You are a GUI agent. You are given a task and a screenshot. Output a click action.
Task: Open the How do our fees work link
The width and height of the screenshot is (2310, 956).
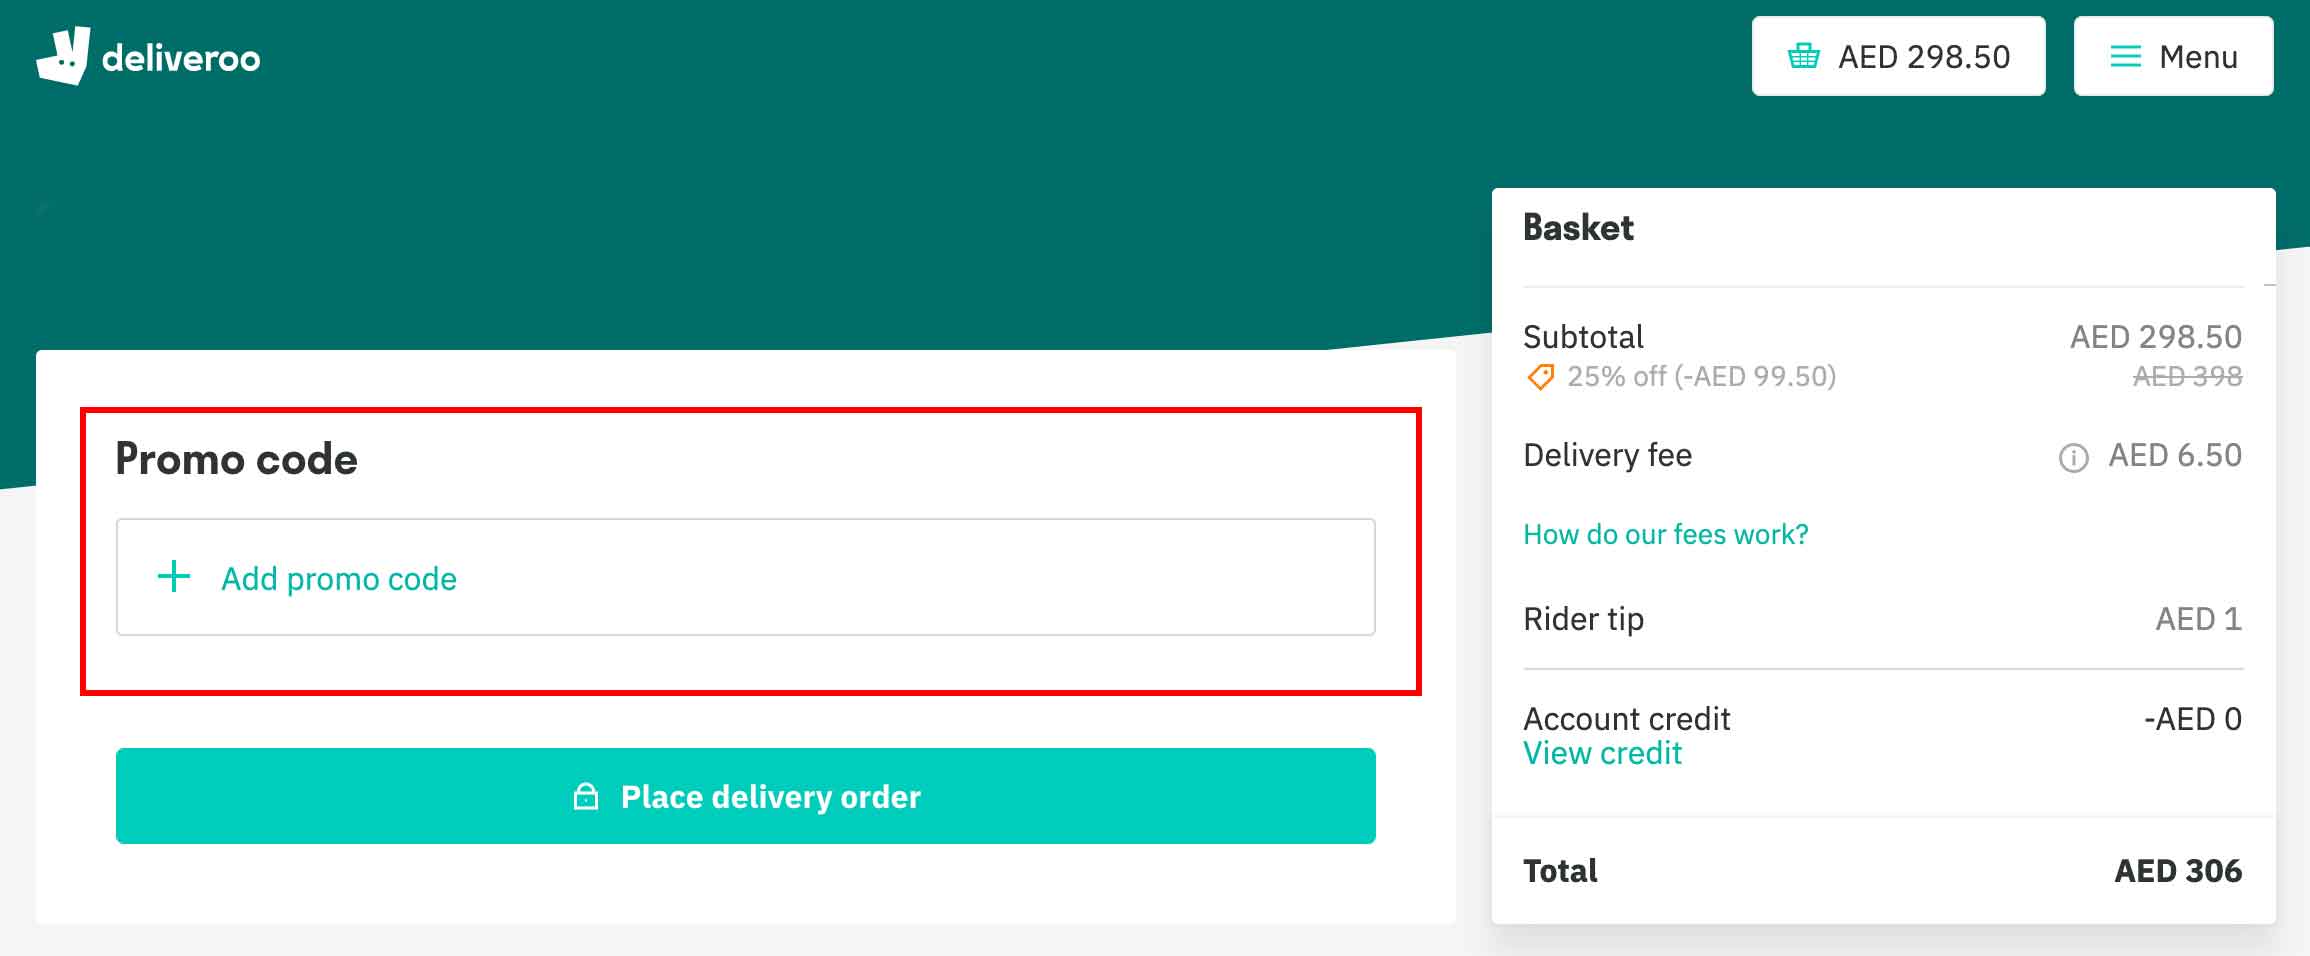coord(1664,534)
